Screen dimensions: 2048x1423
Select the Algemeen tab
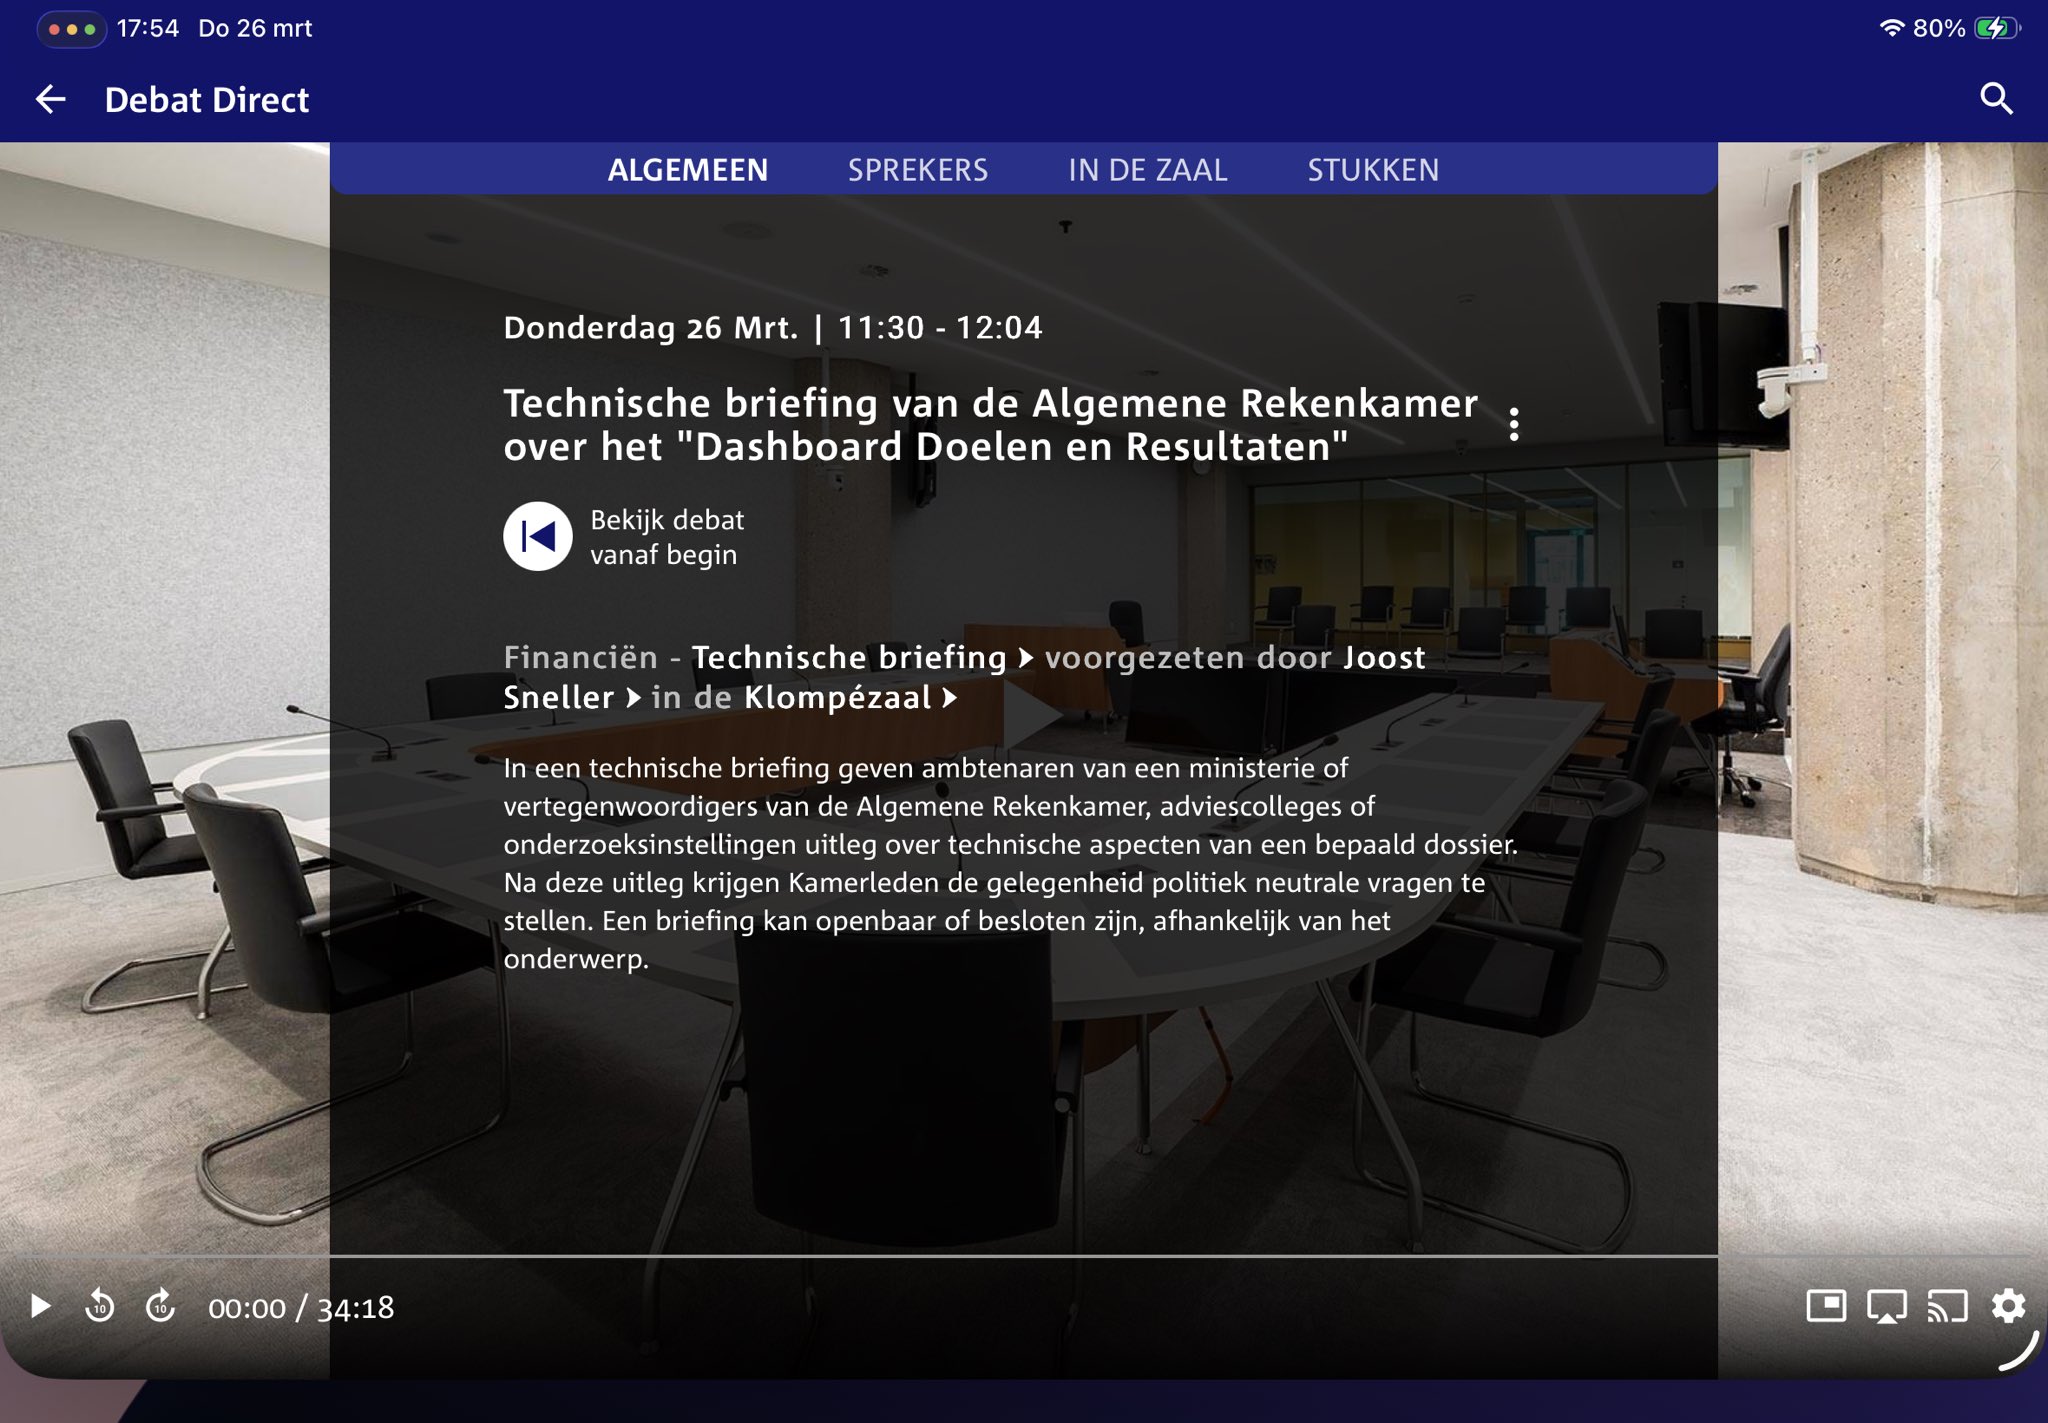688,170
